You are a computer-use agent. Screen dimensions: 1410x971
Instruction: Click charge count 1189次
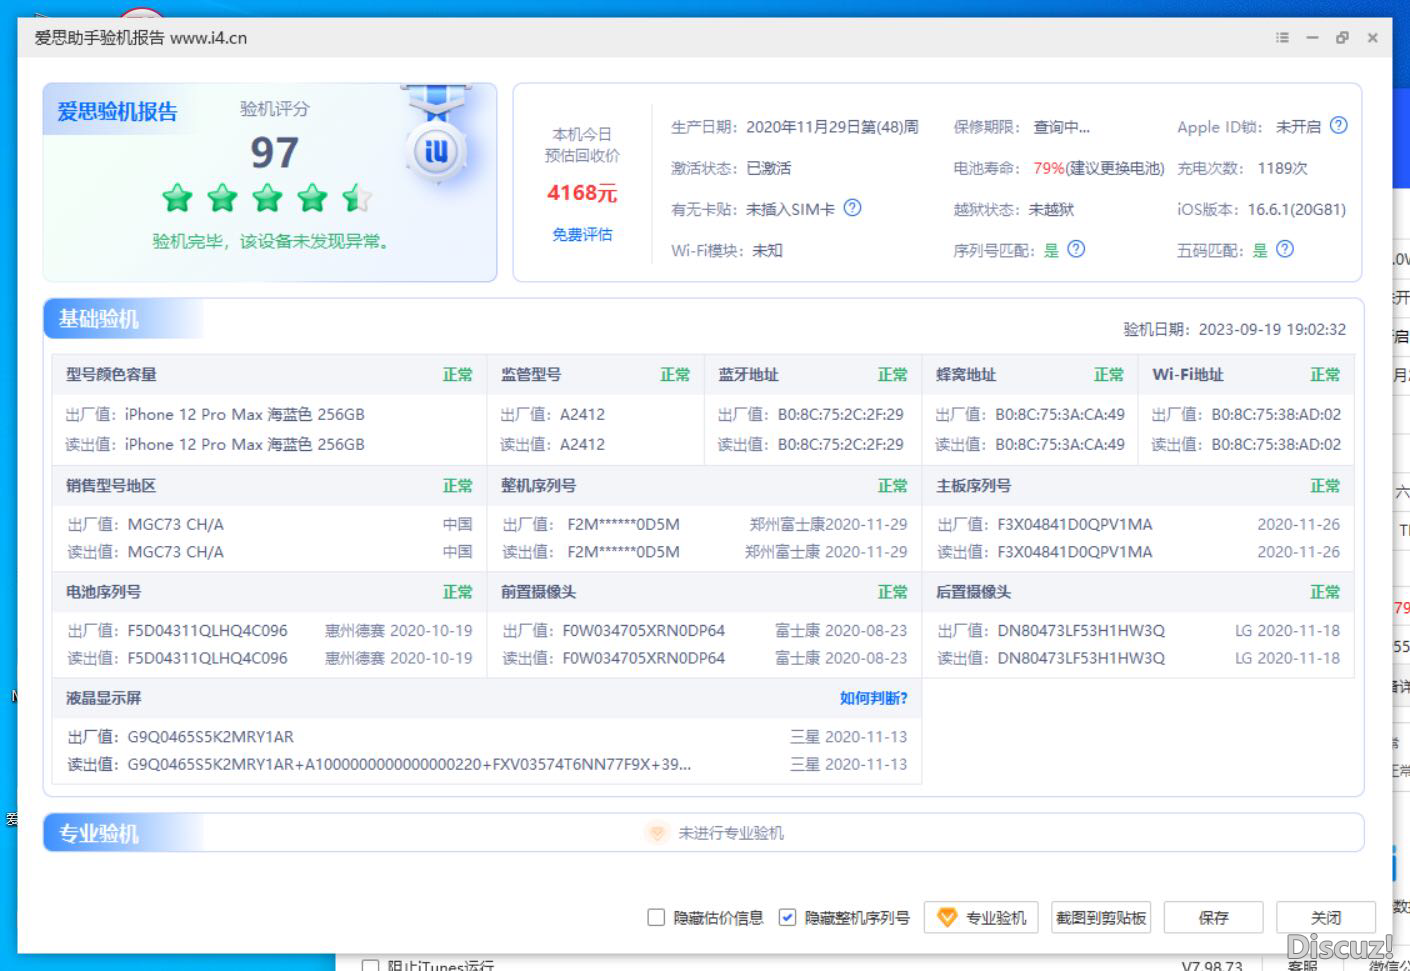pyautogui.click(x=1283, y=168)
